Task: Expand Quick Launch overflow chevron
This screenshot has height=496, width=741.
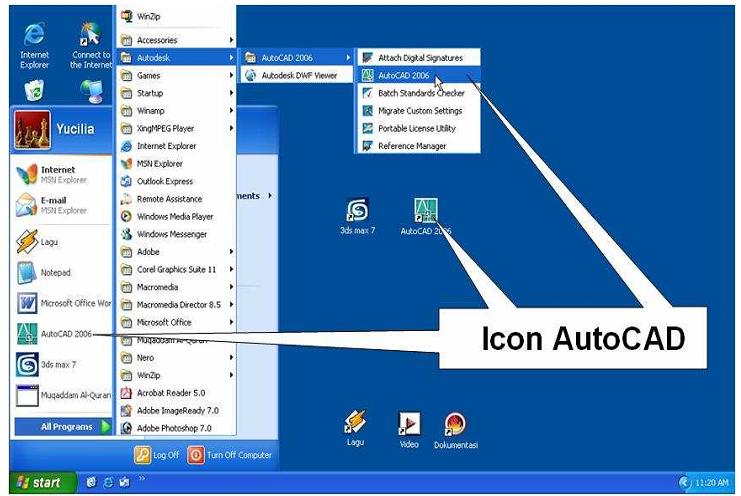Action: (141, 479)
